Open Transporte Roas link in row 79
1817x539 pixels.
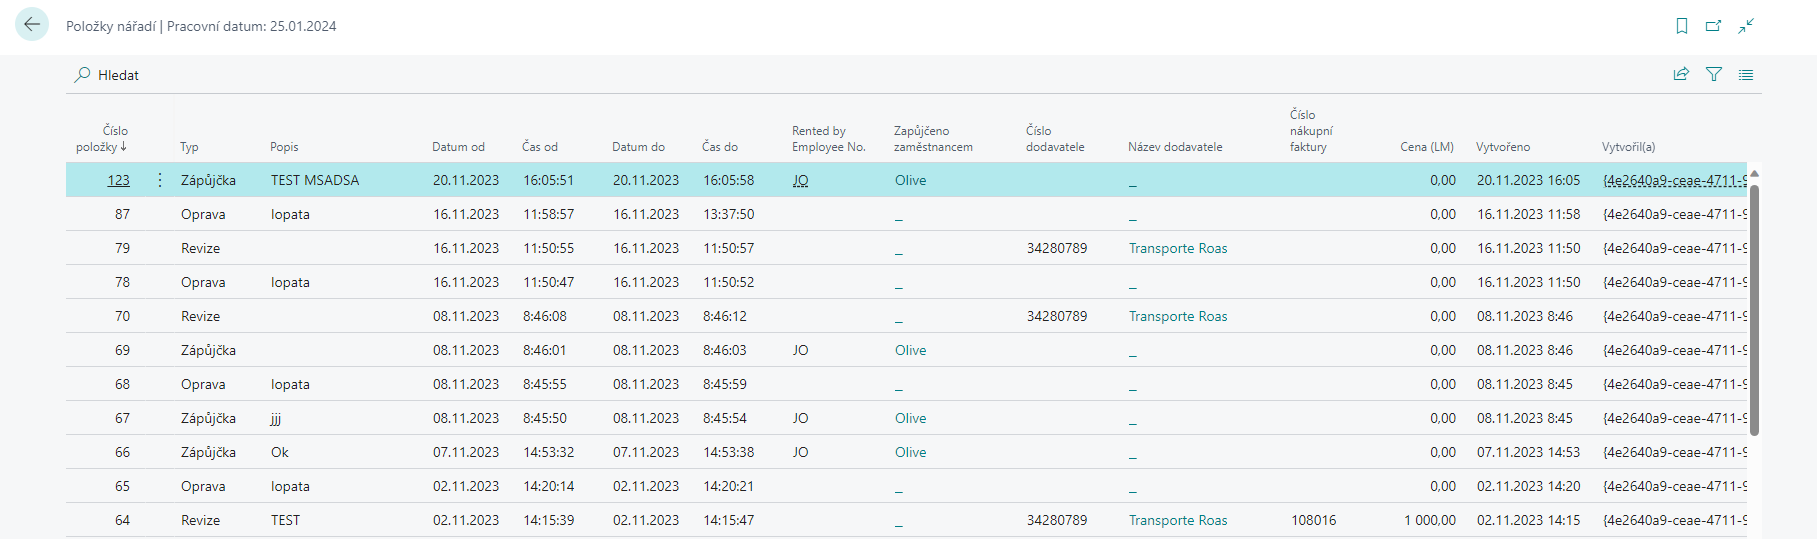(x=1177, y=248)
